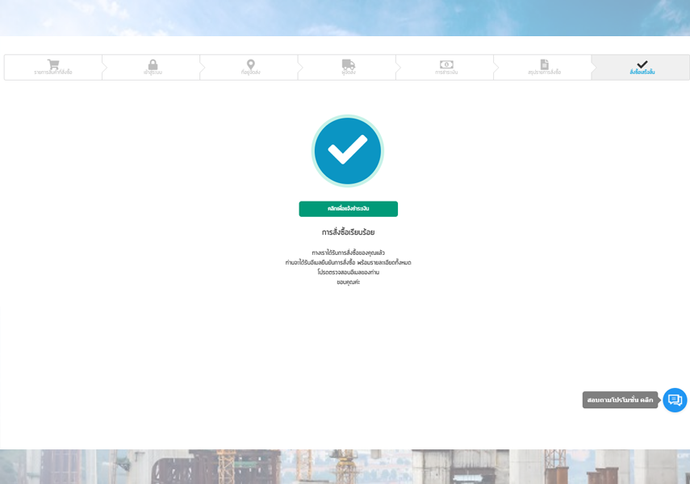Click the 'การสั่งซื้อเรียบร้อย' heading text

point(348,232)
